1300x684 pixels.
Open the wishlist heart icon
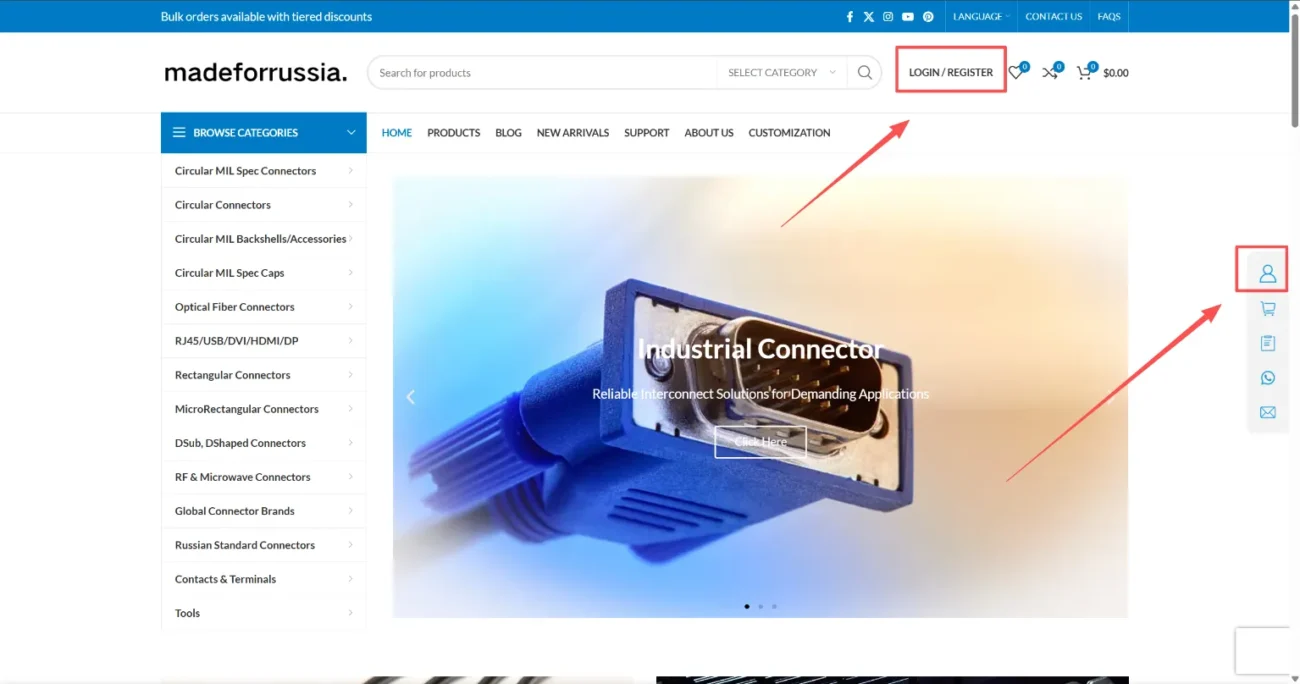(x=1016, y=73)
